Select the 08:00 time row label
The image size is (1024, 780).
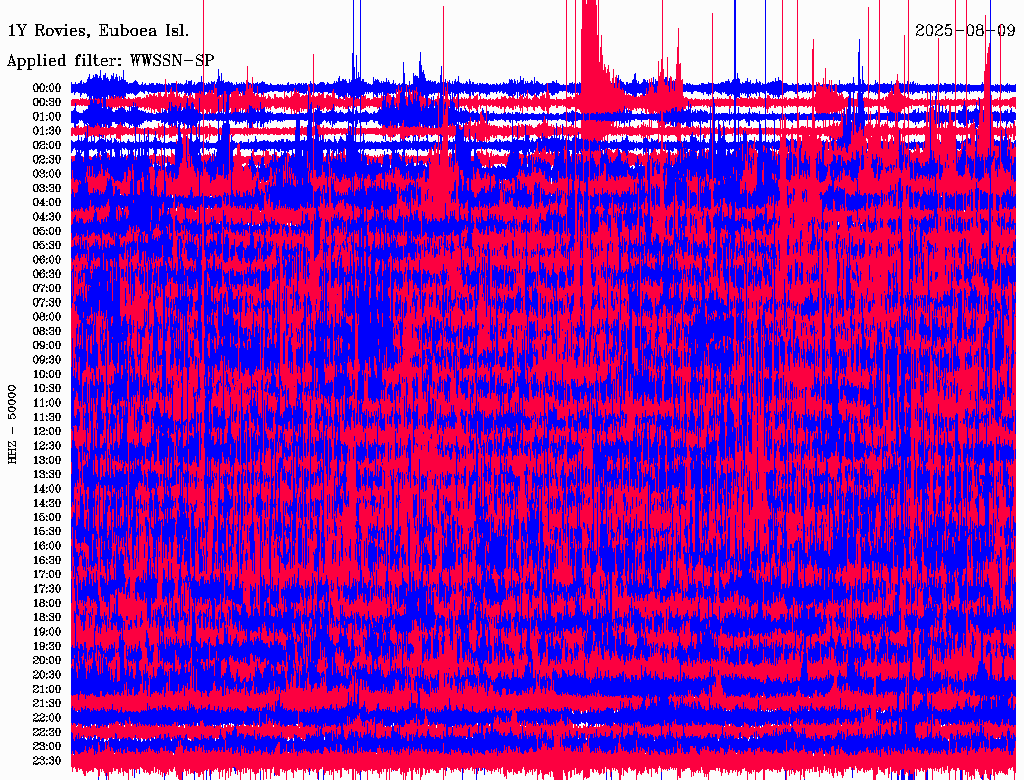(46, 317)
